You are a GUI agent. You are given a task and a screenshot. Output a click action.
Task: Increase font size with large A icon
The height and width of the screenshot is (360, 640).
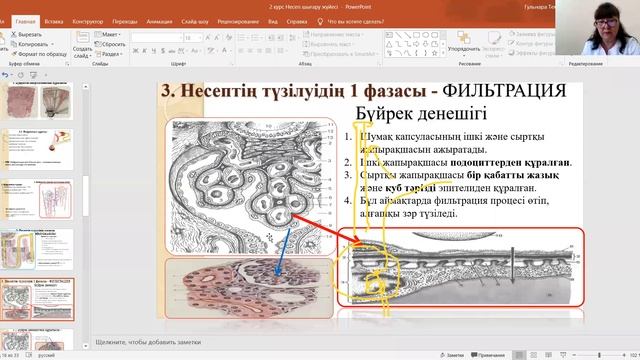(x=208, y=38)
